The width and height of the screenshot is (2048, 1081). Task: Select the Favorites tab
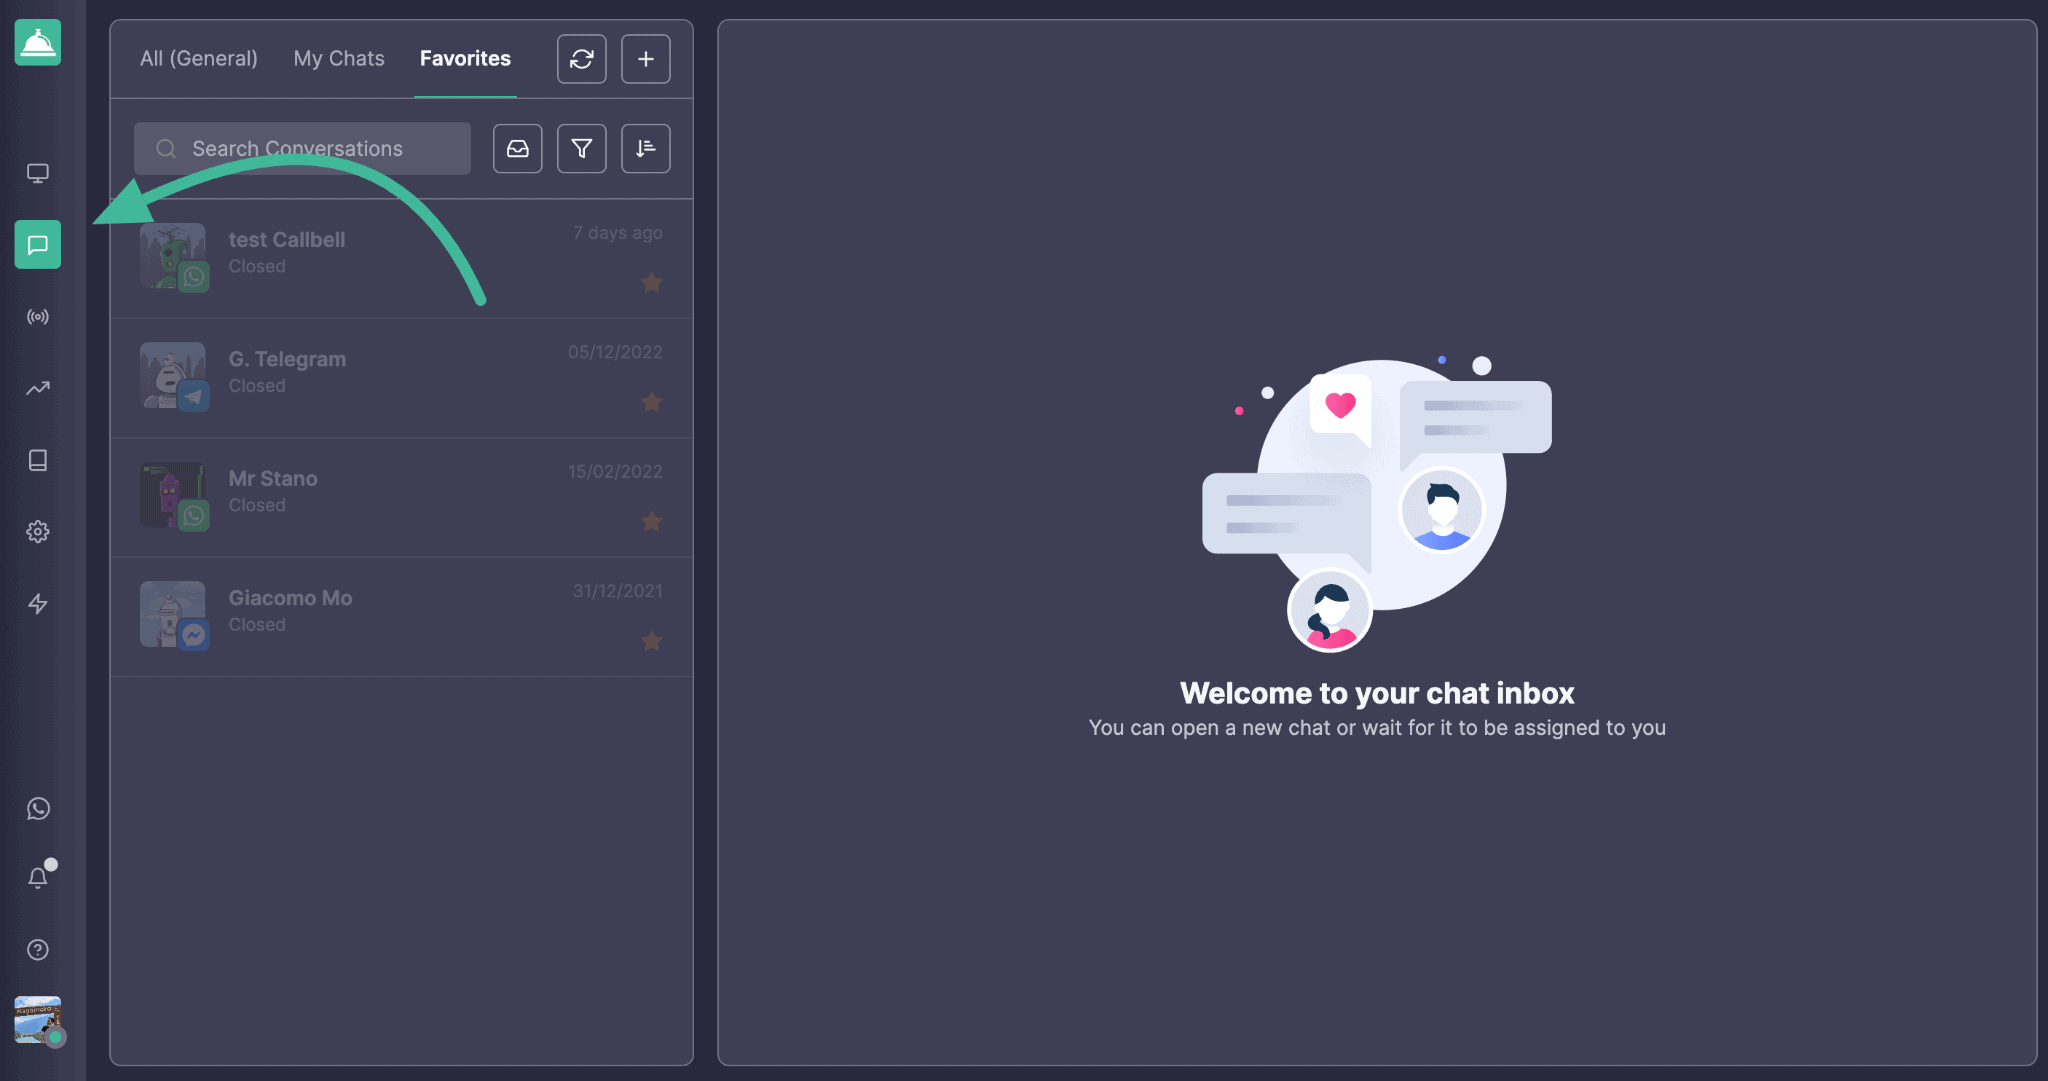click(x=465, y=58)
